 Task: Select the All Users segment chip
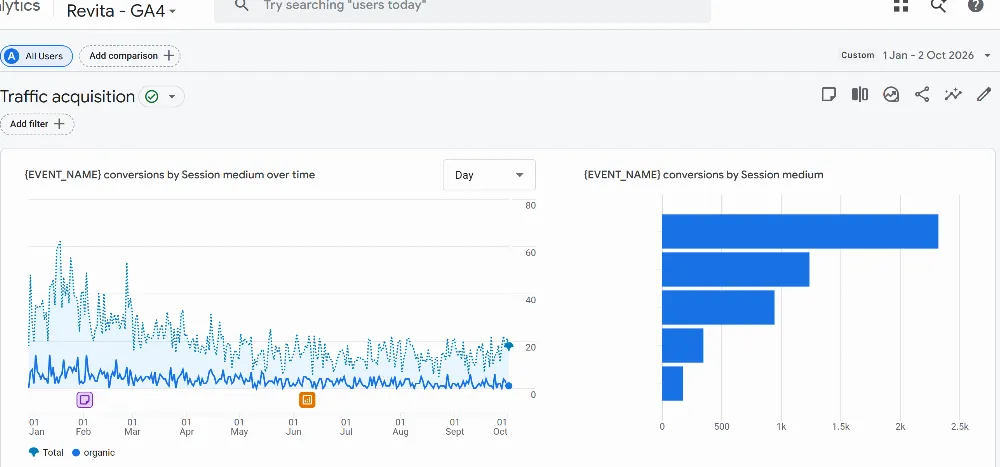coord(36,56)
